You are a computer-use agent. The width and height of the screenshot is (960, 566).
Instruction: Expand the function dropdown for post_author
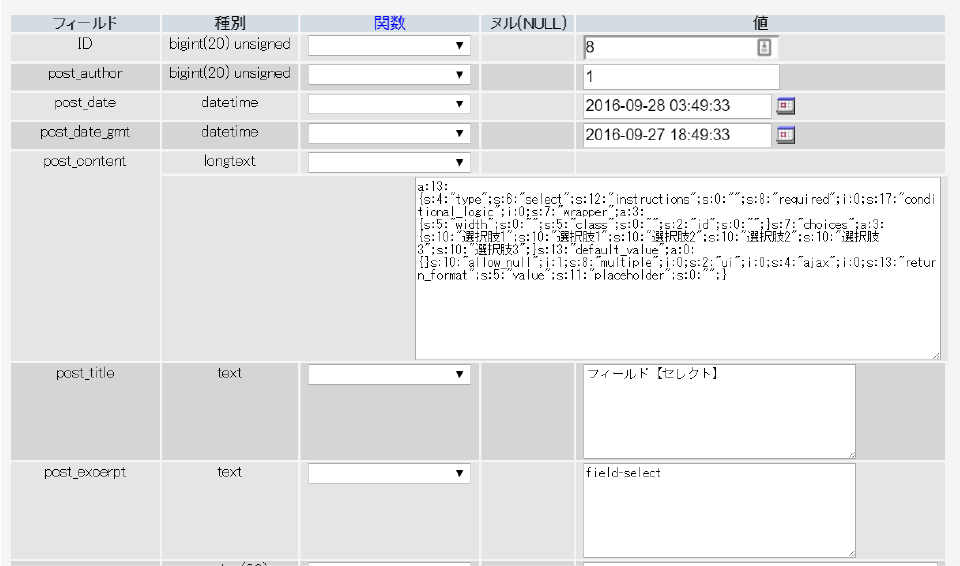click(389, 75)
